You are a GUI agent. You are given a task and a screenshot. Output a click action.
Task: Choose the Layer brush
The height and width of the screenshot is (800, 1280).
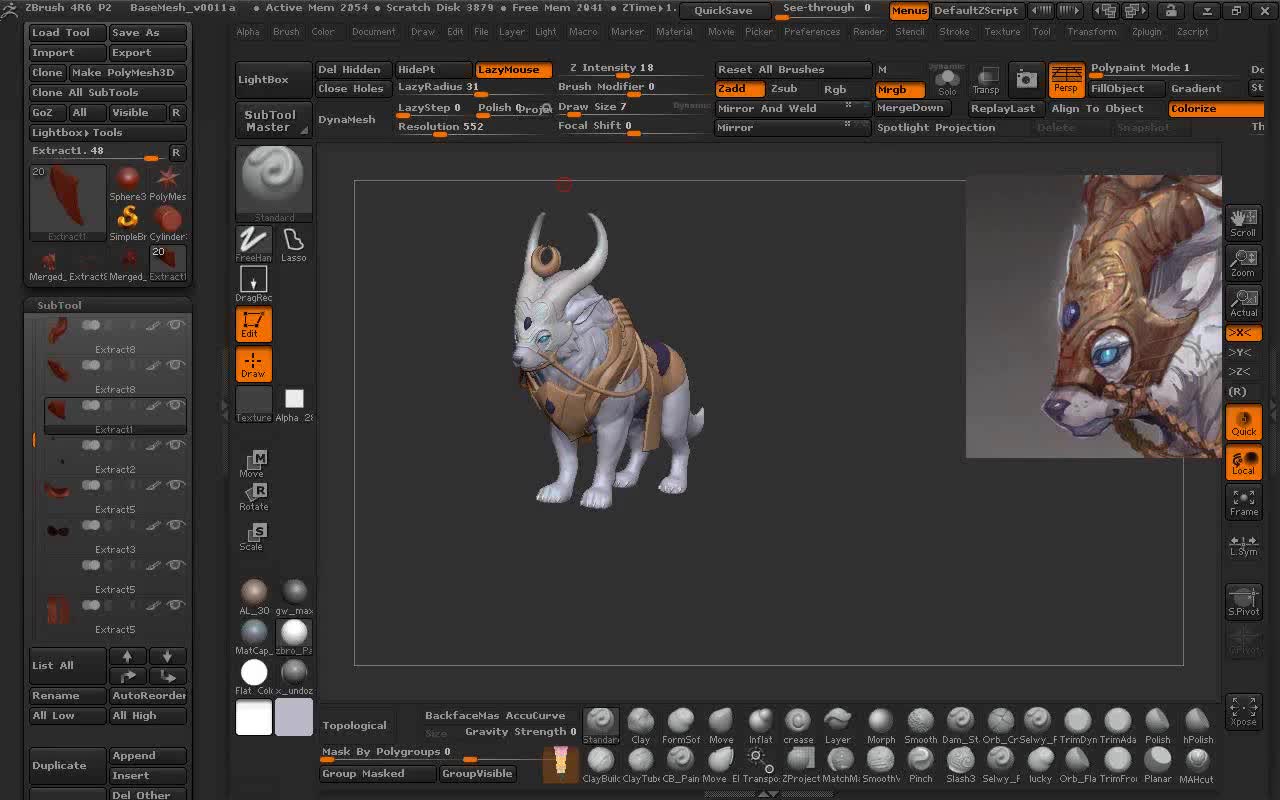[x=838, y=725]
